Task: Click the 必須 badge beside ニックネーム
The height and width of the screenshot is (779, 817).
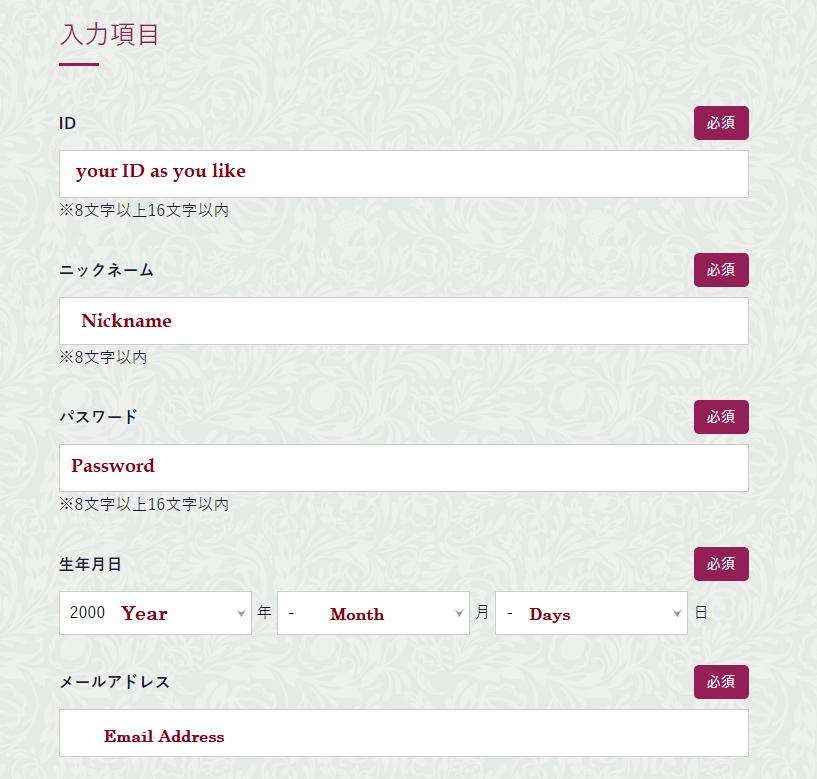Action: point(721,270)
